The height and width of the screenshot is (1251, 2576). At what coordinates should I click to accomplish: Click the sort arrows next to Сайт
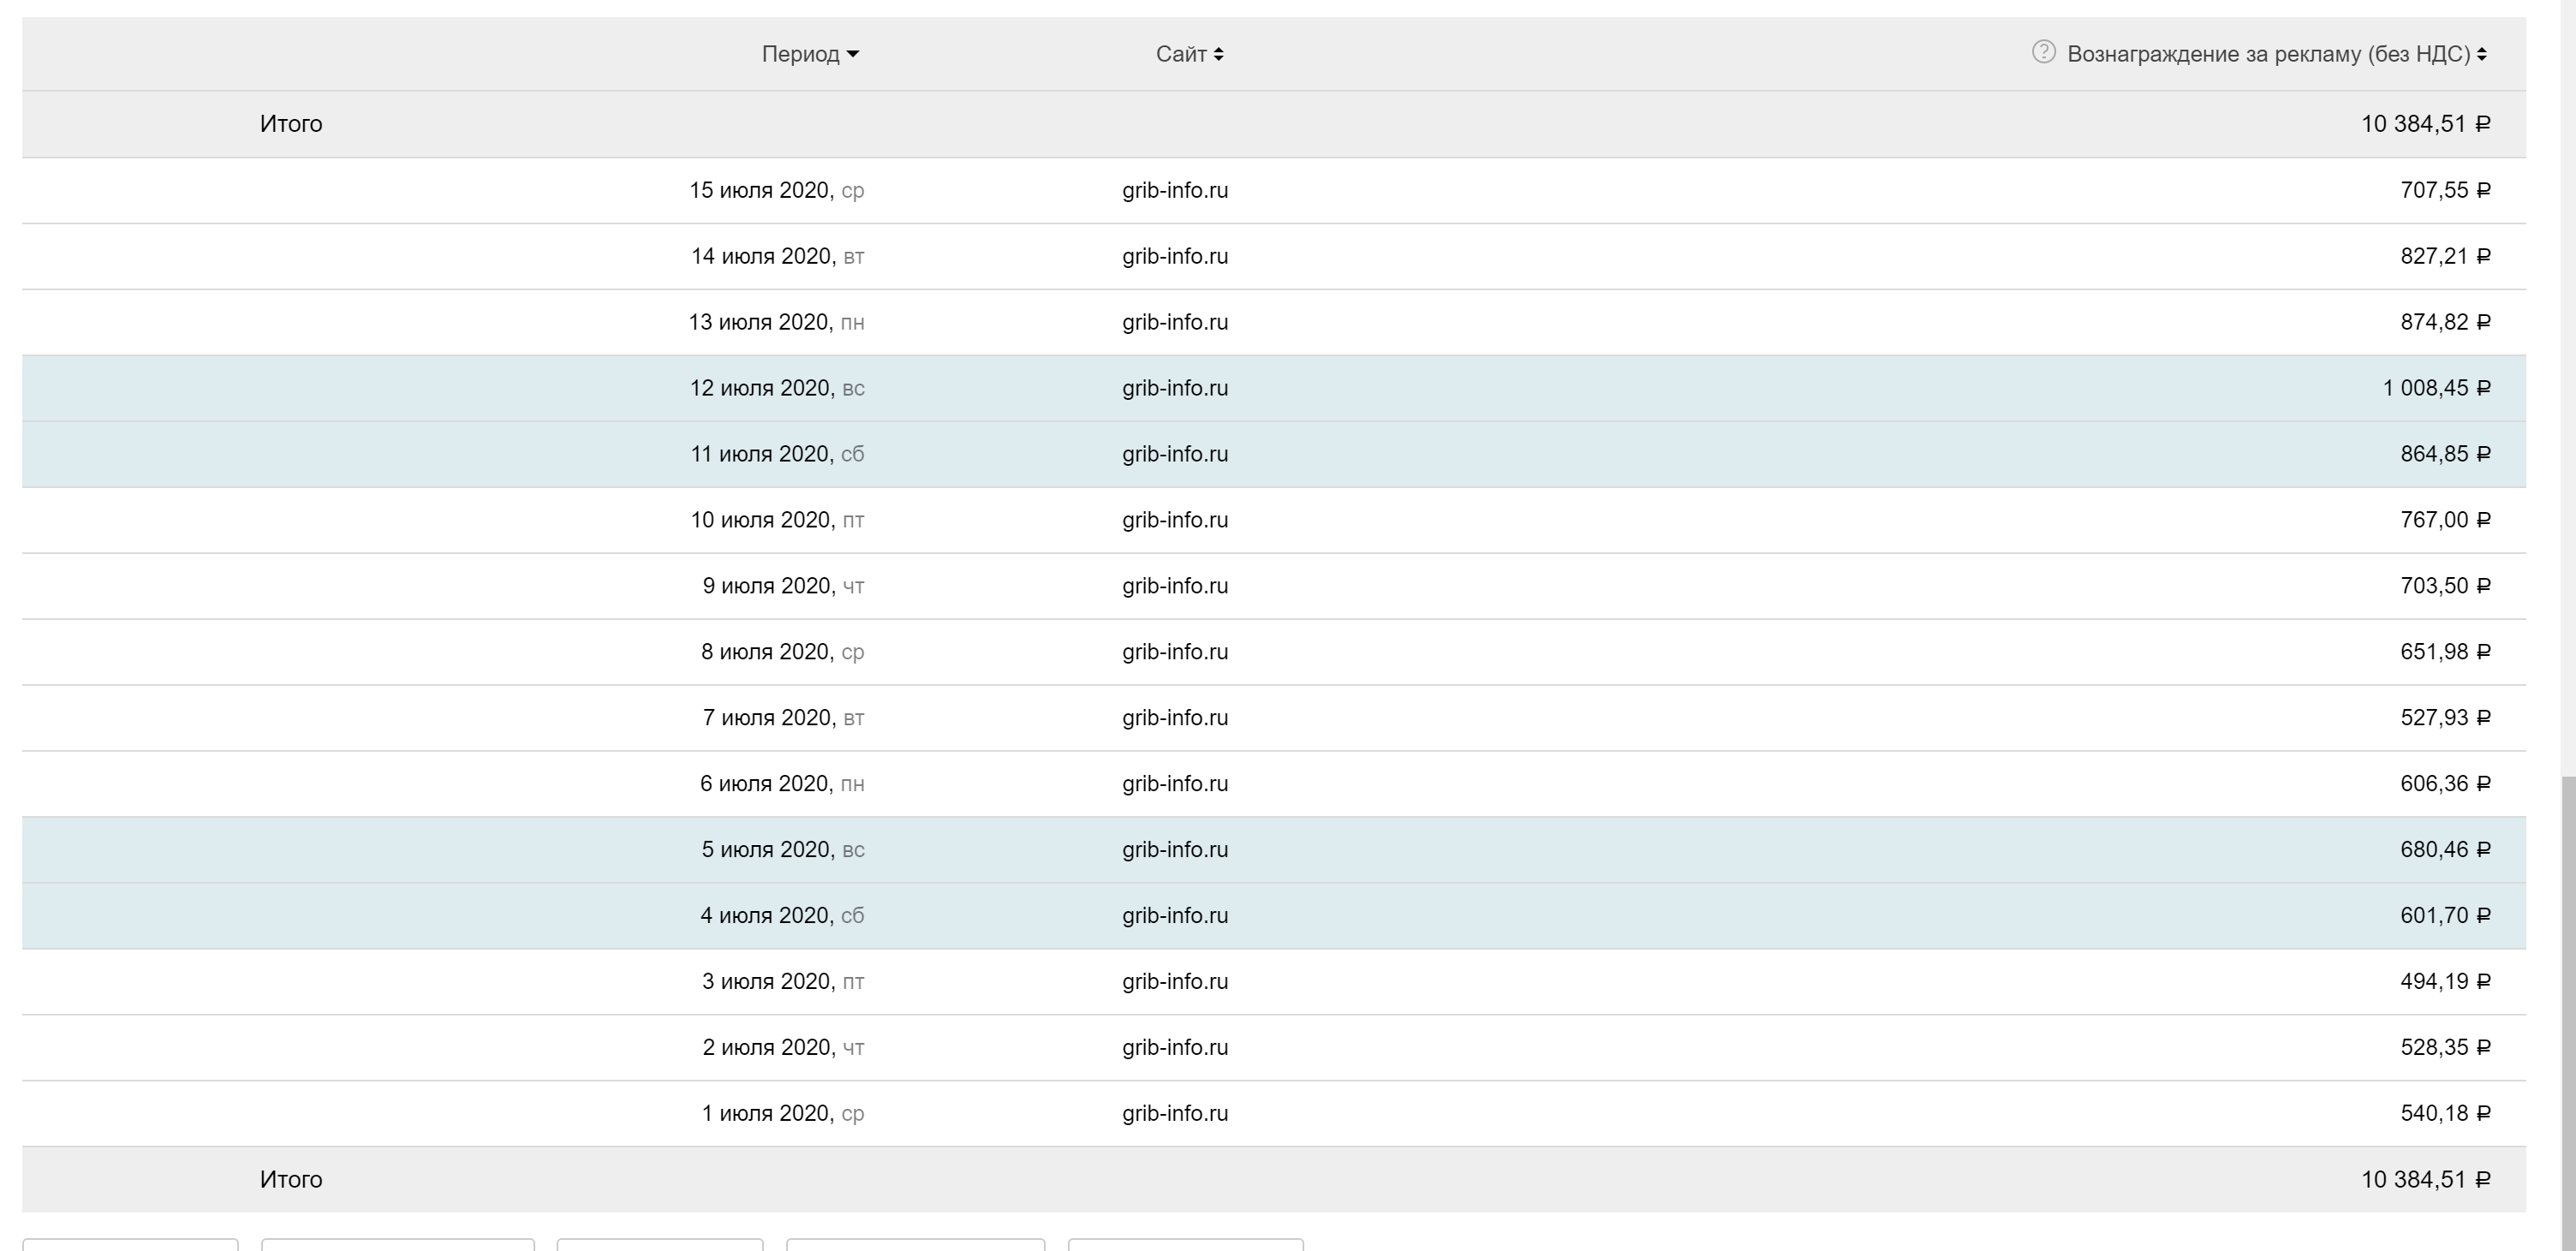(x=1218, y=55)
